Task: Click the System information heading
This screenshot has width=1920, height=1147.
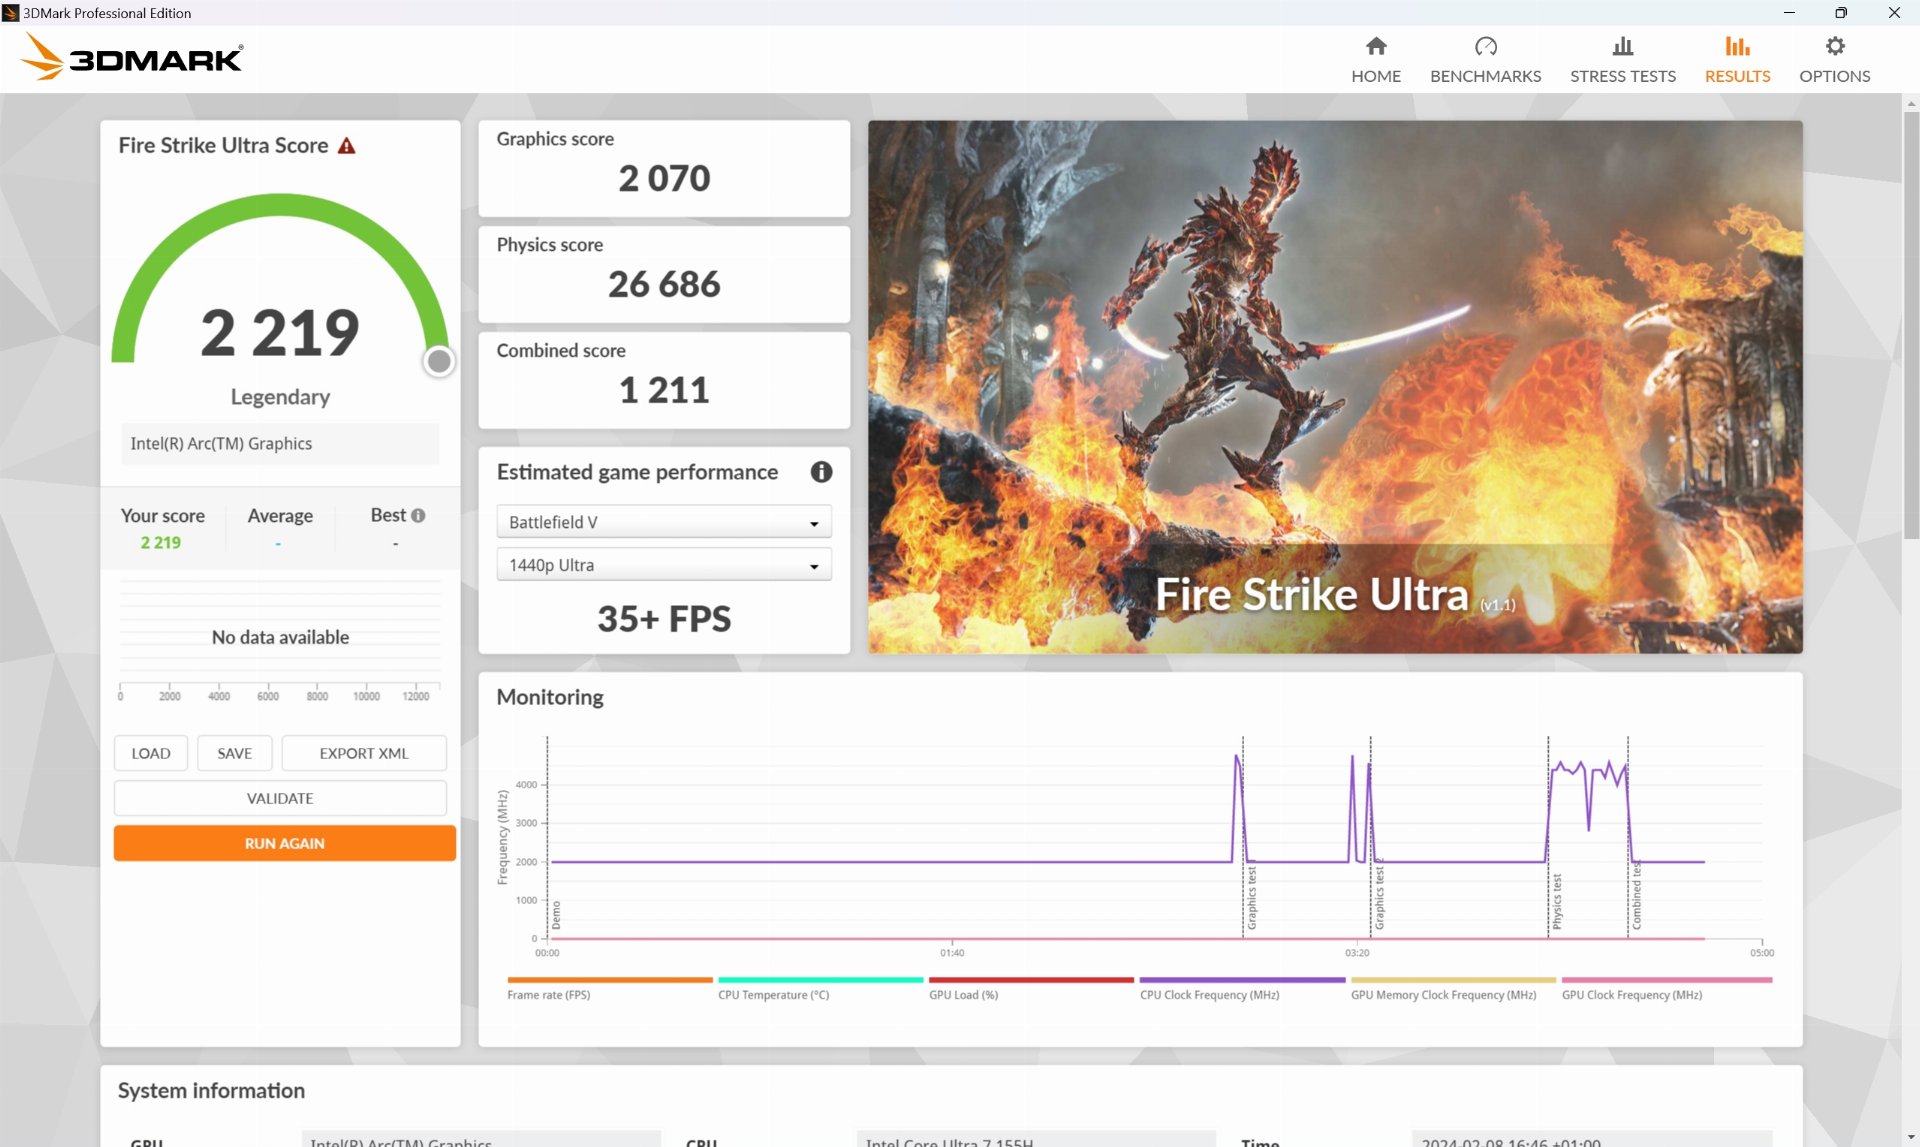Action: [x=211, y=1091]
